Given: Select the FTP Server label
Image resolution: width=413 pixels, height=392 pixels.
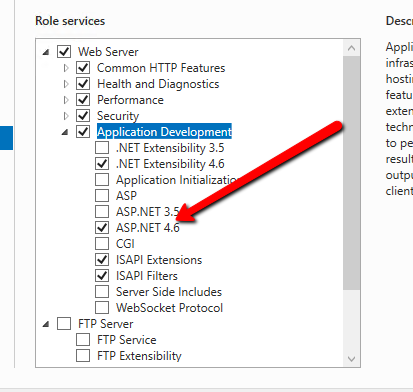Looking at the screenshot, I should 106,324.
